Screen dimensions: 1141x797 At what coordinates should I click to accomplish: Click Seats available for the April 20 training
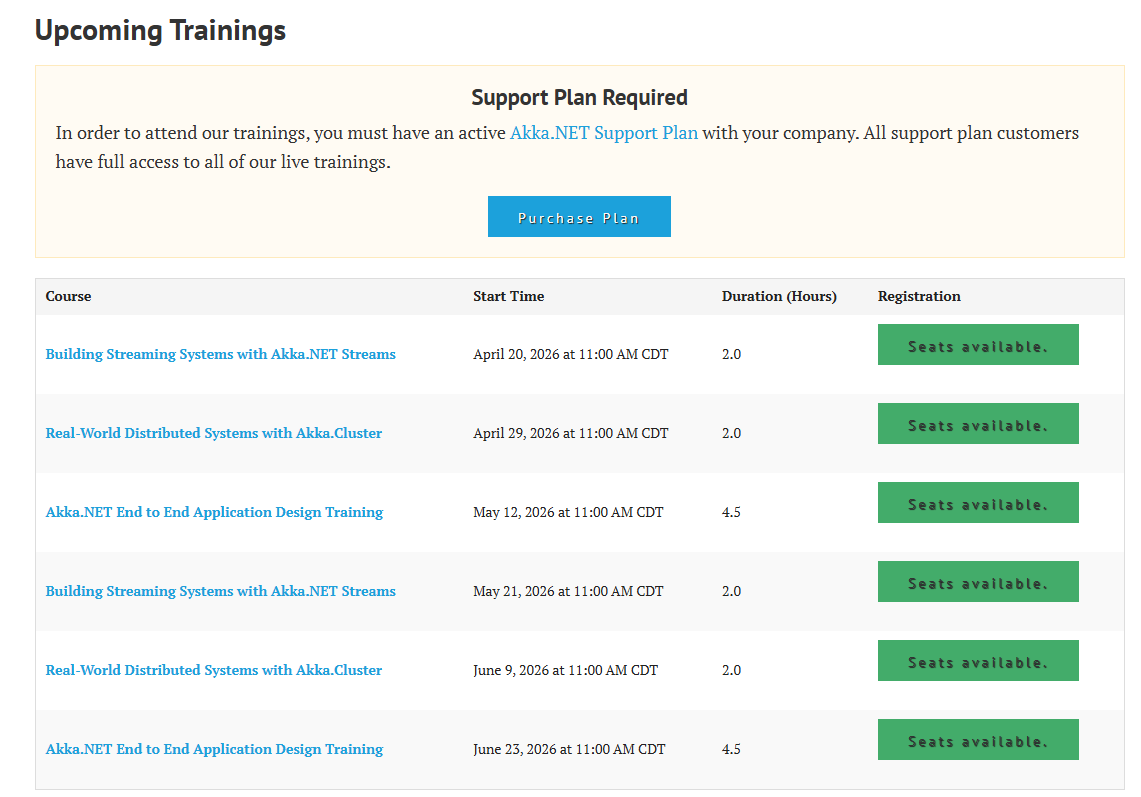(978, 345)
